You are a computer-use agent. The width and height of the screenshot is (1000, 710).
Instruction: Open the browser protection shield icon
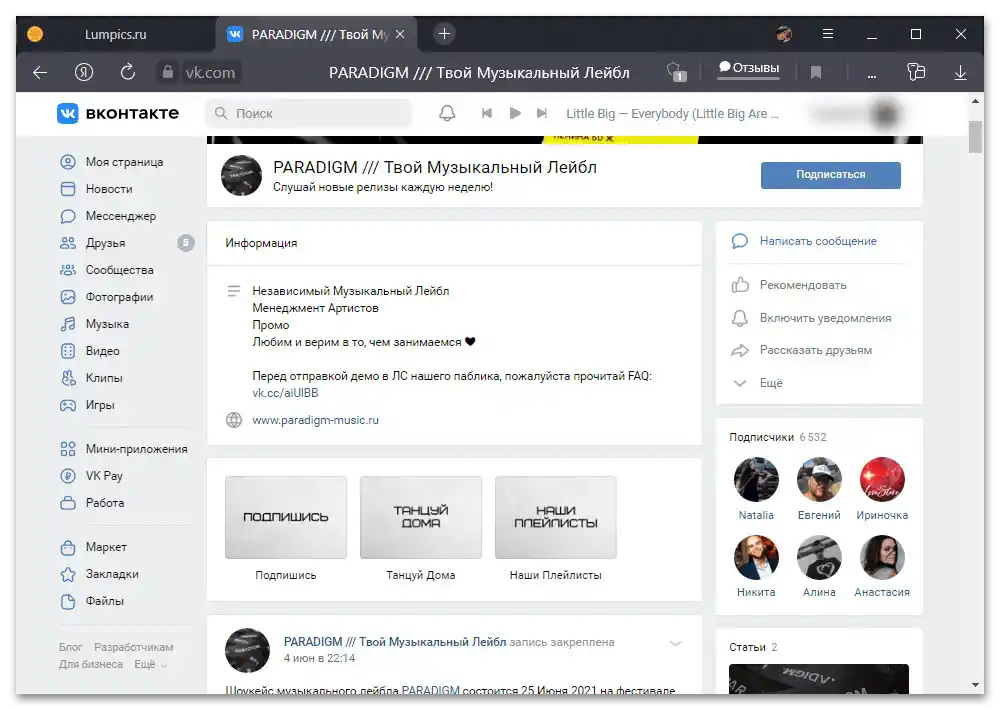(676, 71)
